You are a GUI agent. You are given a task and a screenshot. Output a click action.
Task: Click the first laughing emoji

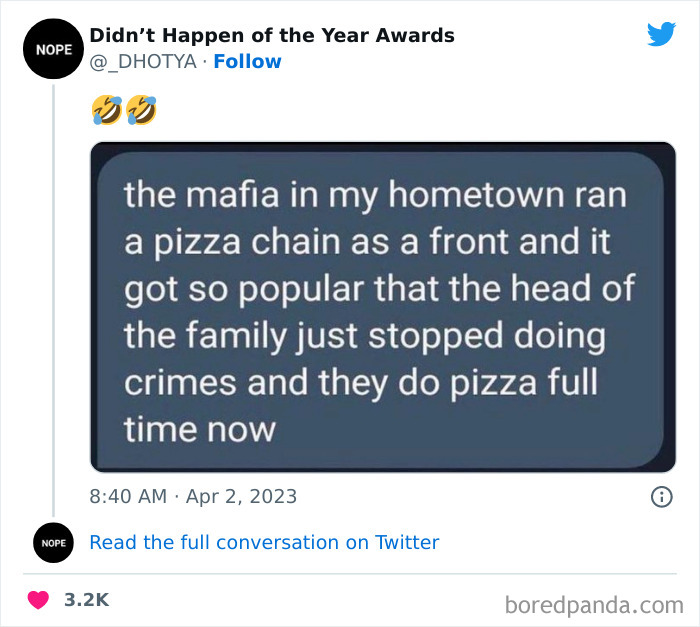pyautogui.click(x=105, y=110)
